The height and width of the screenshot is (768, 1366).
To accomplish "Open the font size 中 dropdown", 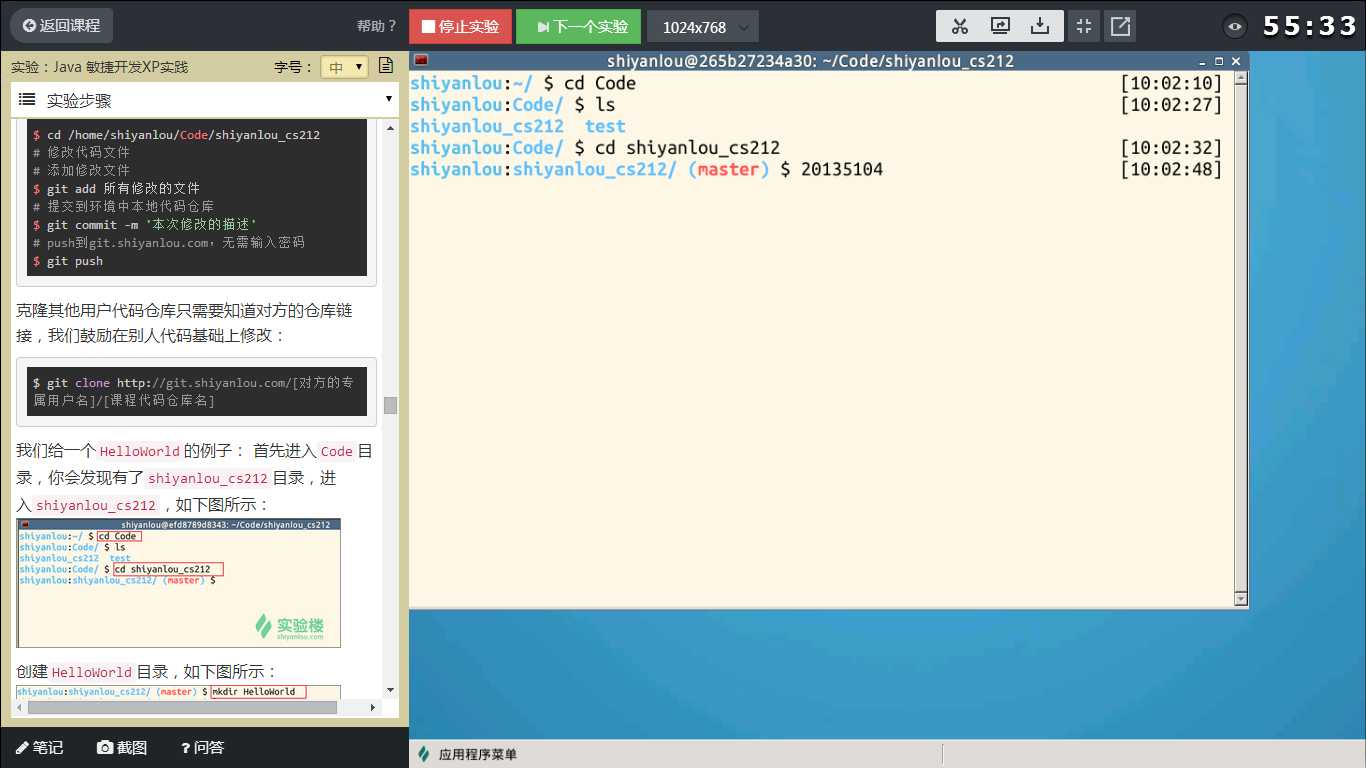I will click(345, 67).
